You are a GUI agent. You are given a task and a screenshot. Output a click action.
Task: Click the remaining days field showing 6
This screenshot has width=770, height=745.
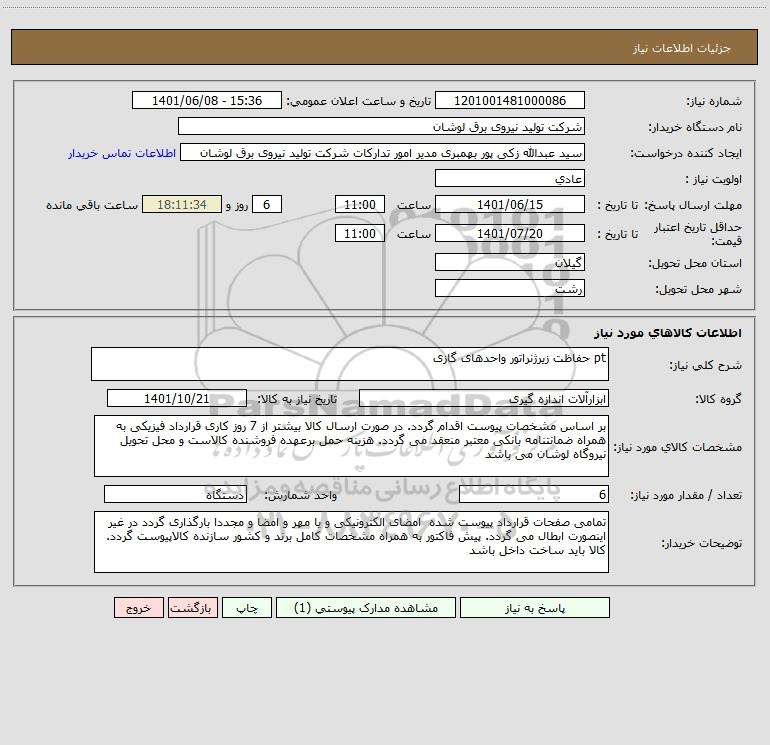pos(267,204)
